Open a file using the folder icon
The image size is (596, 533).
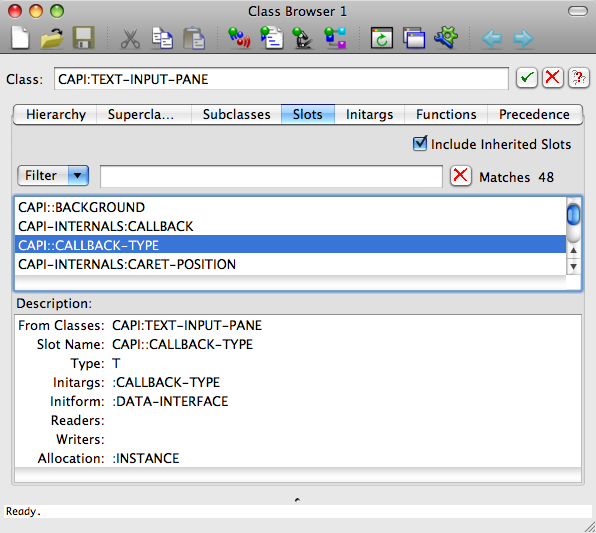coord(52,38)
